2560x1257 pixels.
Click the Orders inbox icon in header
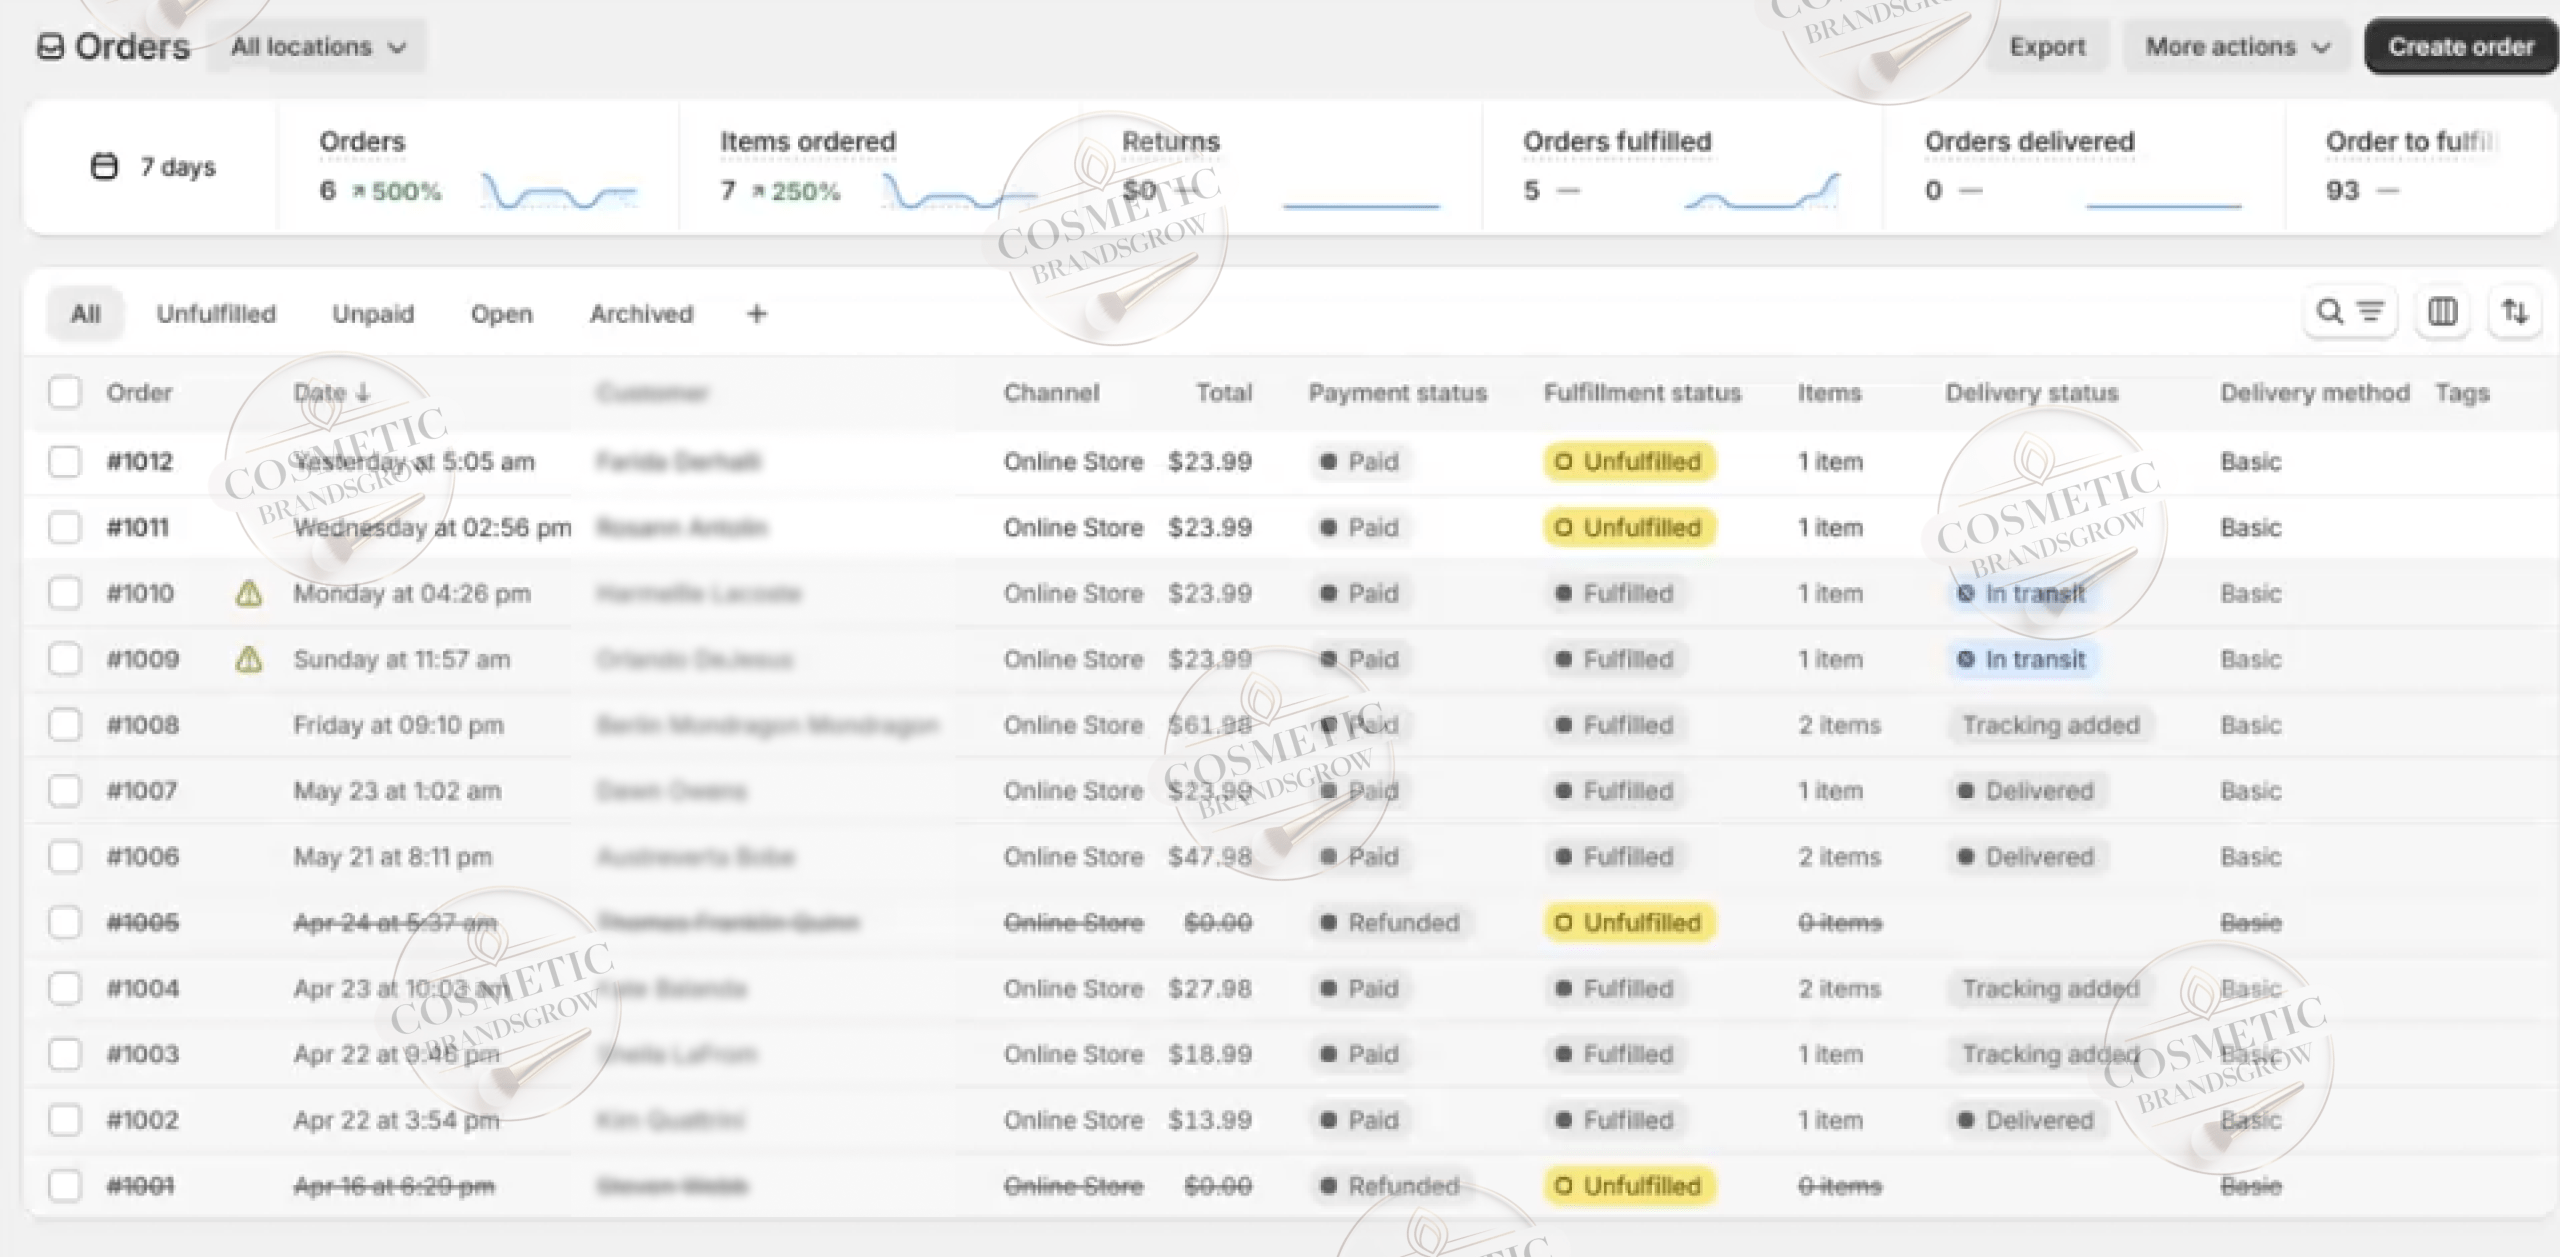(50, 47)
